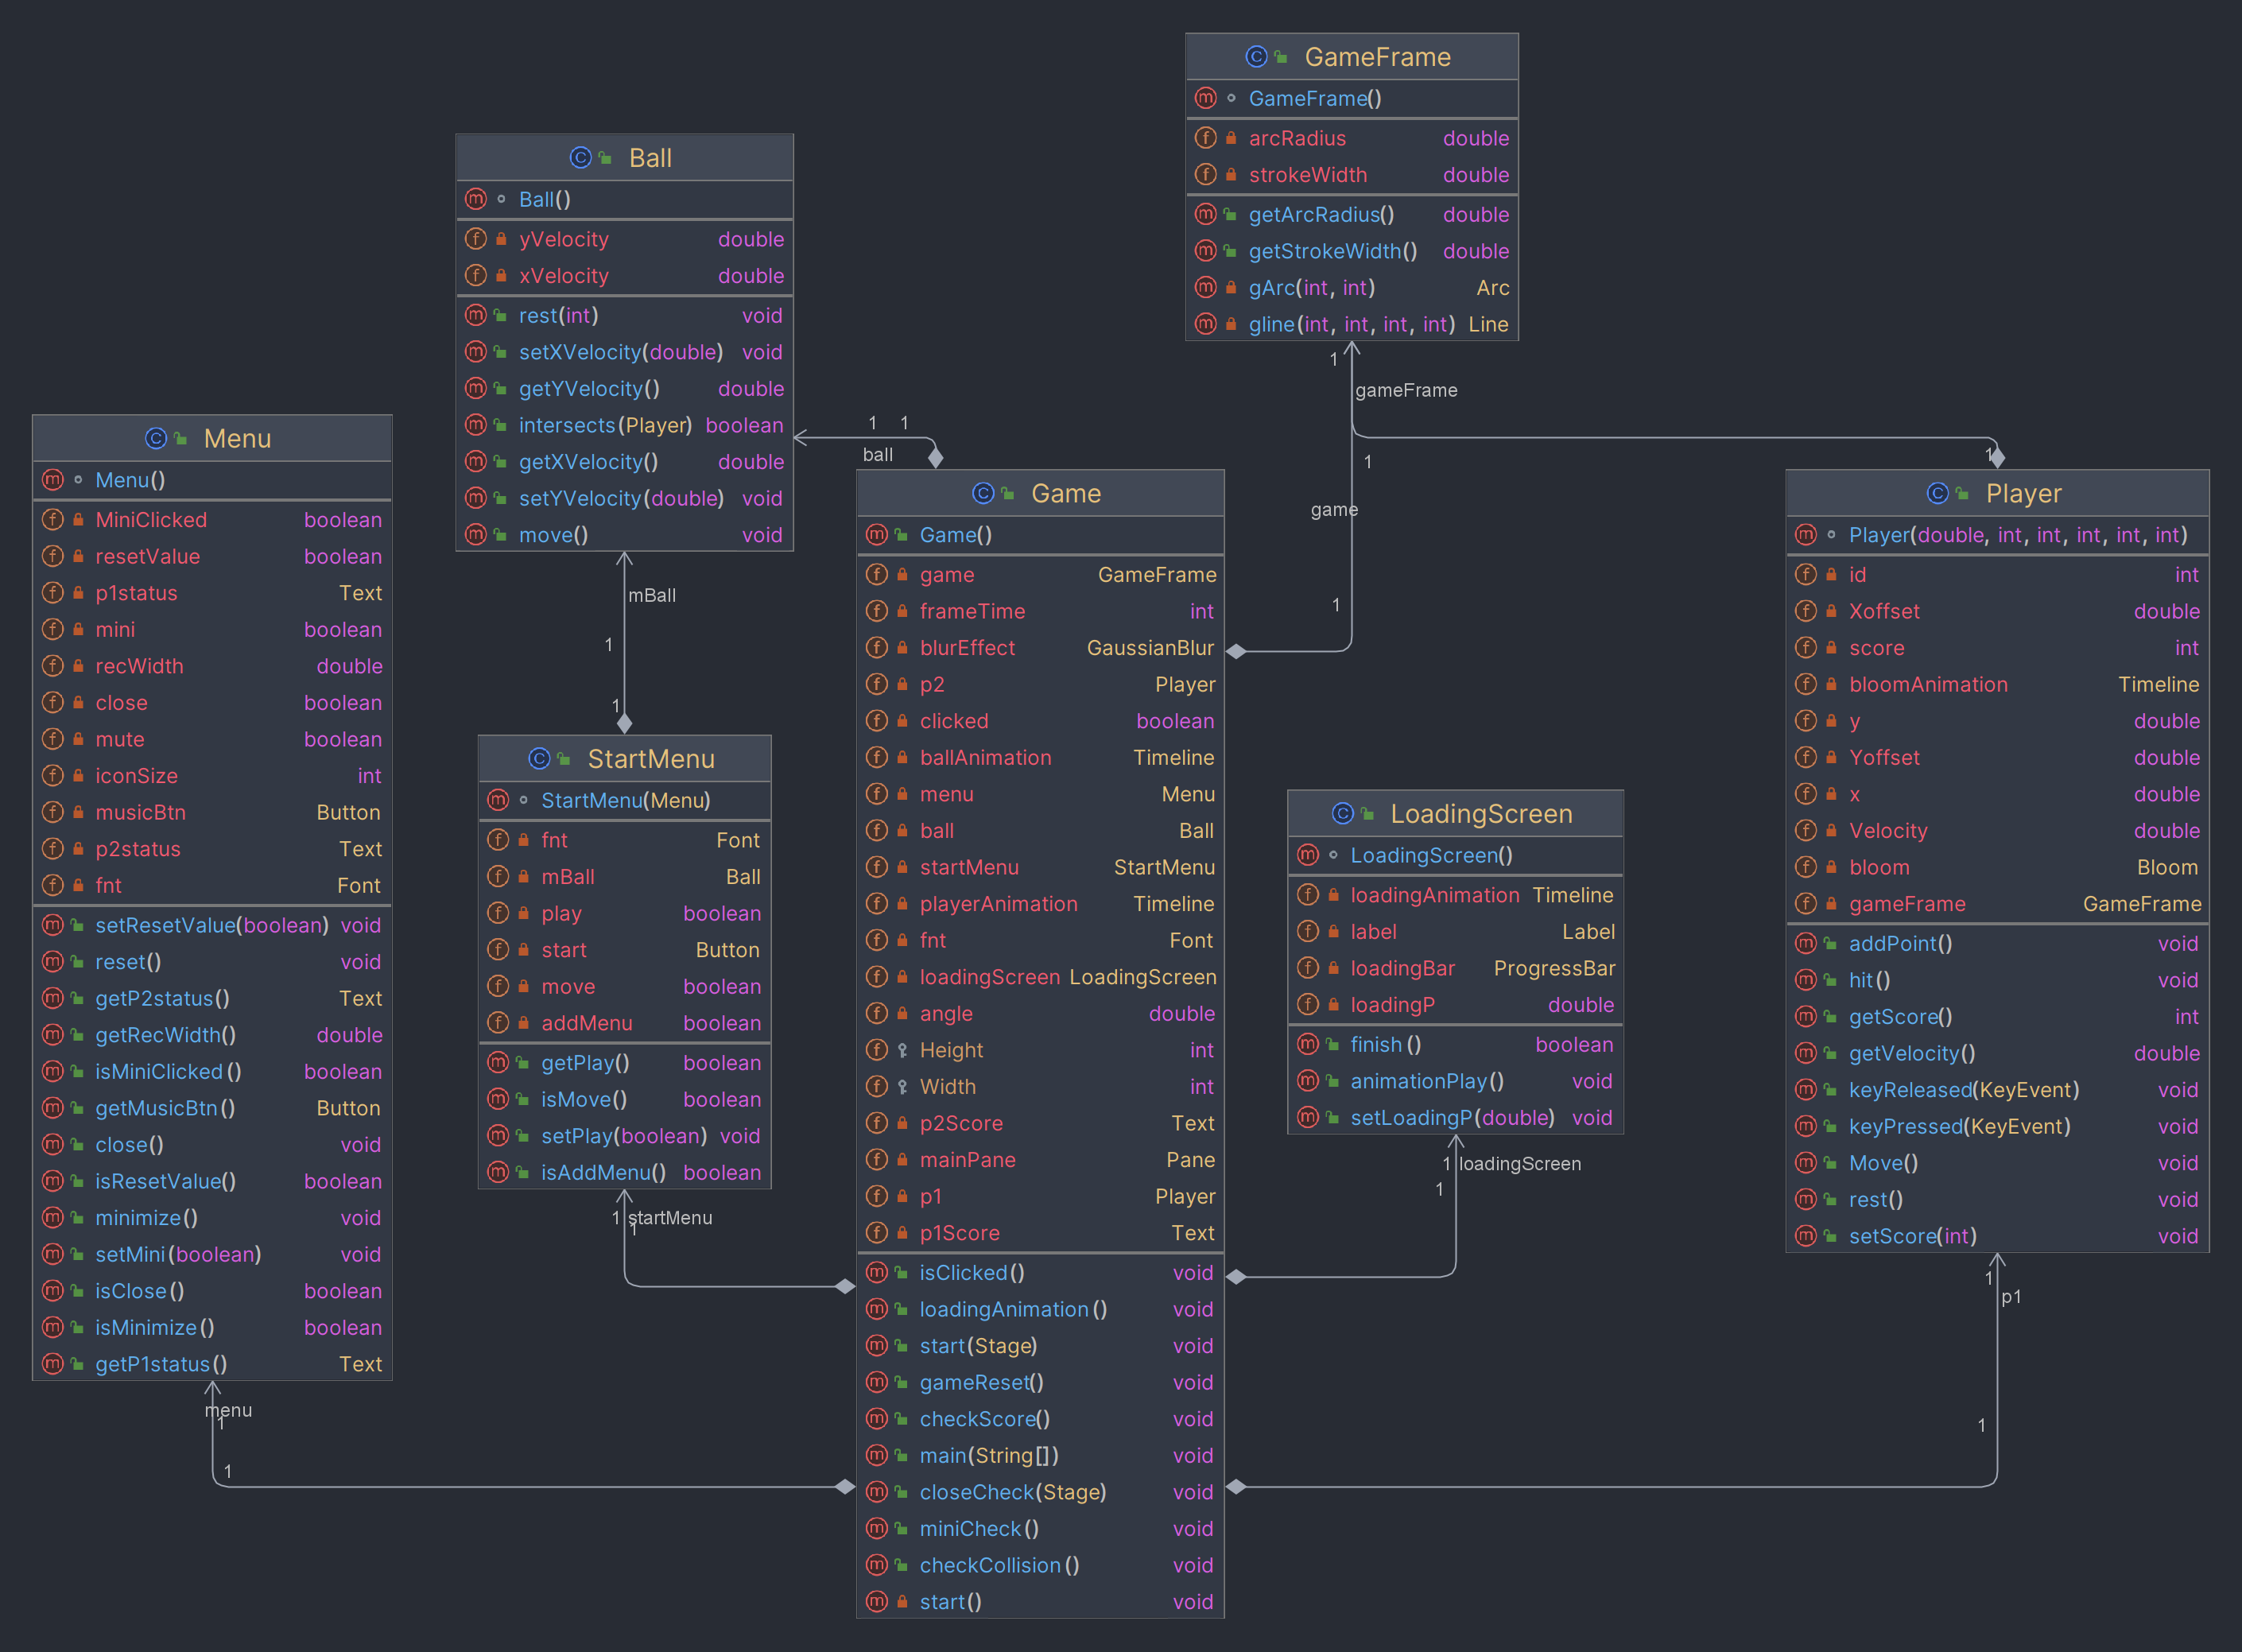Click the field icon next to yVelocity in Ball
Viewport: 2242px width, 1652px height.
tap(475, 239)
